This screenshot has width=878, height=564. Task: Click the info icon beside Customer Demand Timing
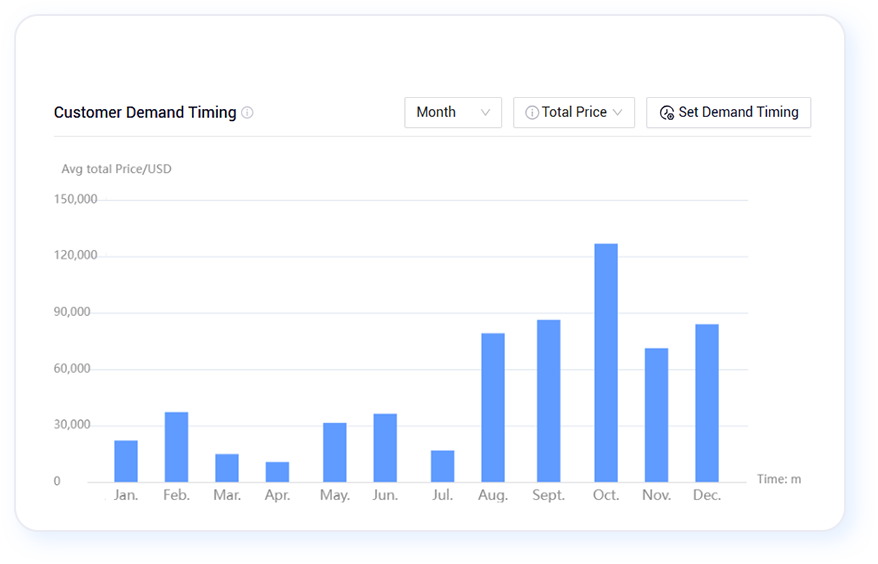tap(247, 113)
